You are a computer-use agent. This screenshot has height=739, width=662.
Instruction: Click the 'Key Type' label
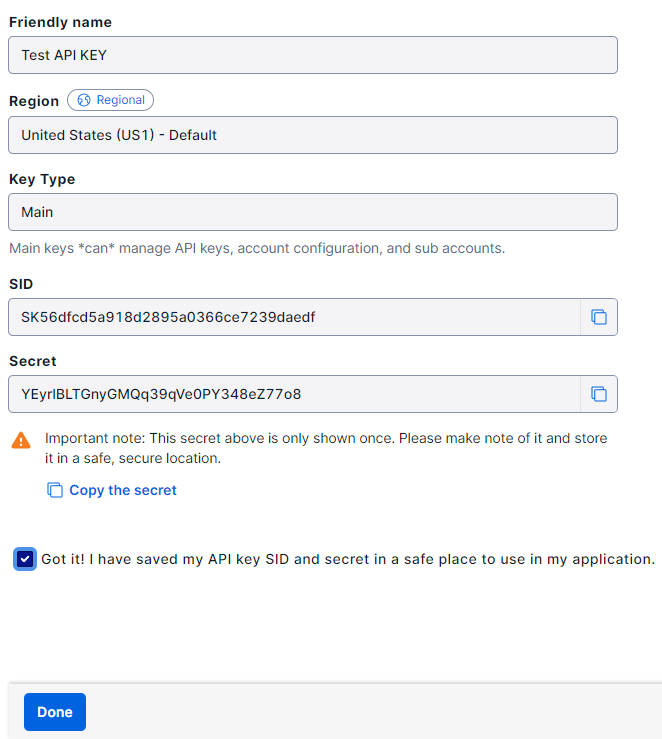pos(42,180)
